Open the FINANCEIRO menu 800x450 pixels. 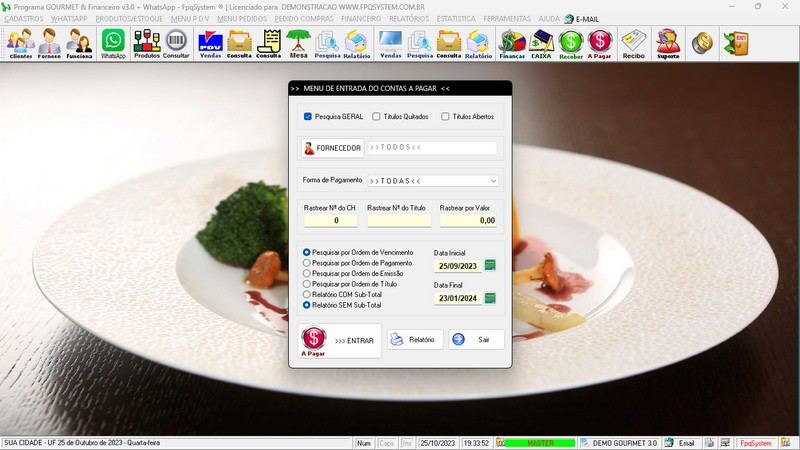(361, 18)
